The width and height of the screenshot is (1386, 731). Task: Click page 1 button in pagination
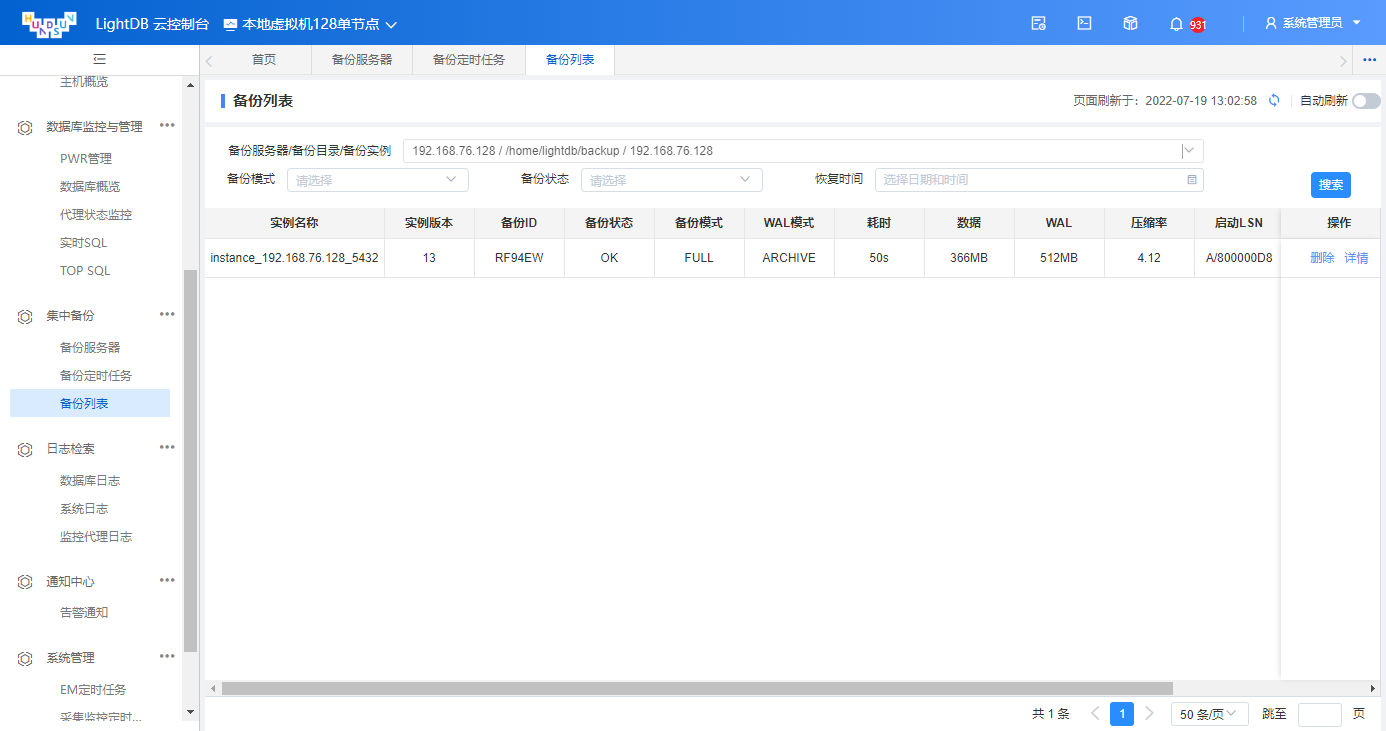[1122, 714]
